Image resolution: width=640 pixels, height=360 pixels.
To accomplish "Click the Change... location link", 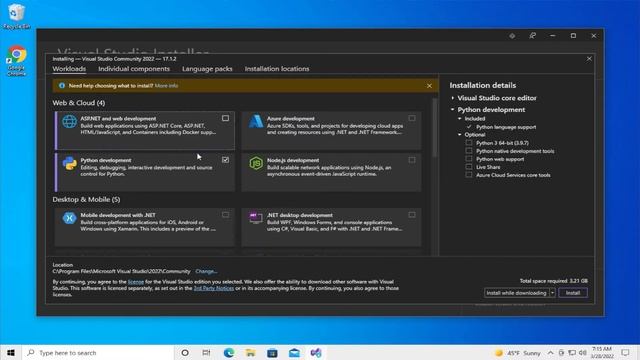I will [206, 271].
